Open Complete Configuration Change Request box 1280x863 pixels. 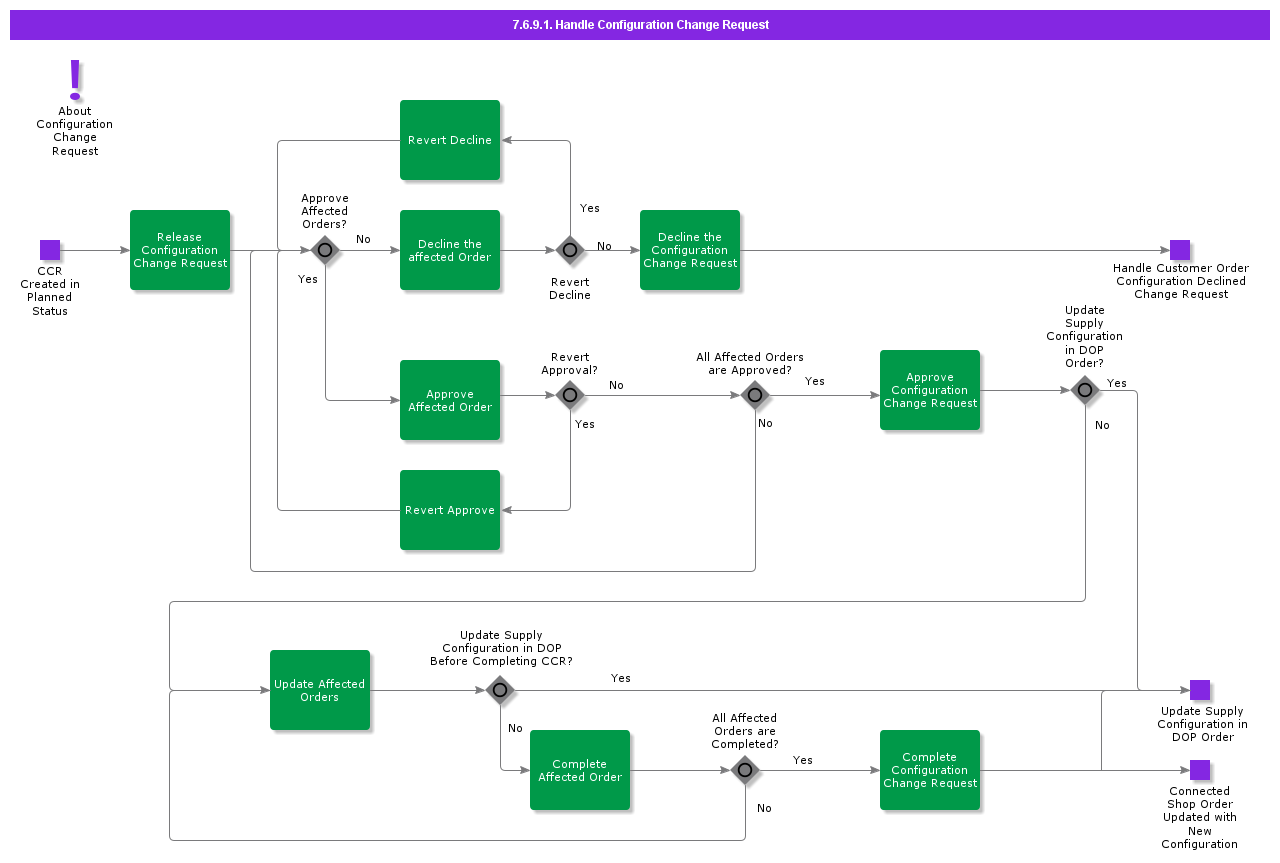click(930, 770)
